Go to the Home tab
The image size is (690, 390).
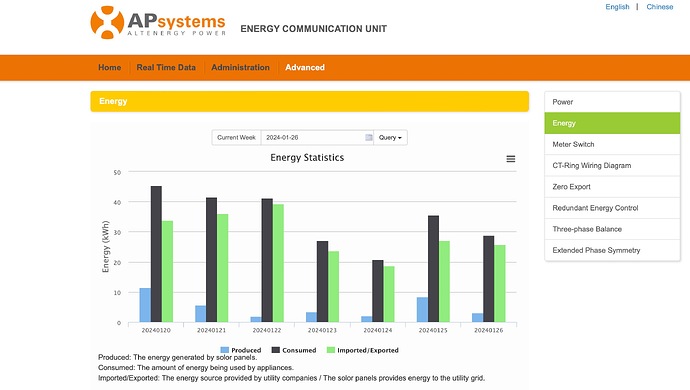[110, 67]
